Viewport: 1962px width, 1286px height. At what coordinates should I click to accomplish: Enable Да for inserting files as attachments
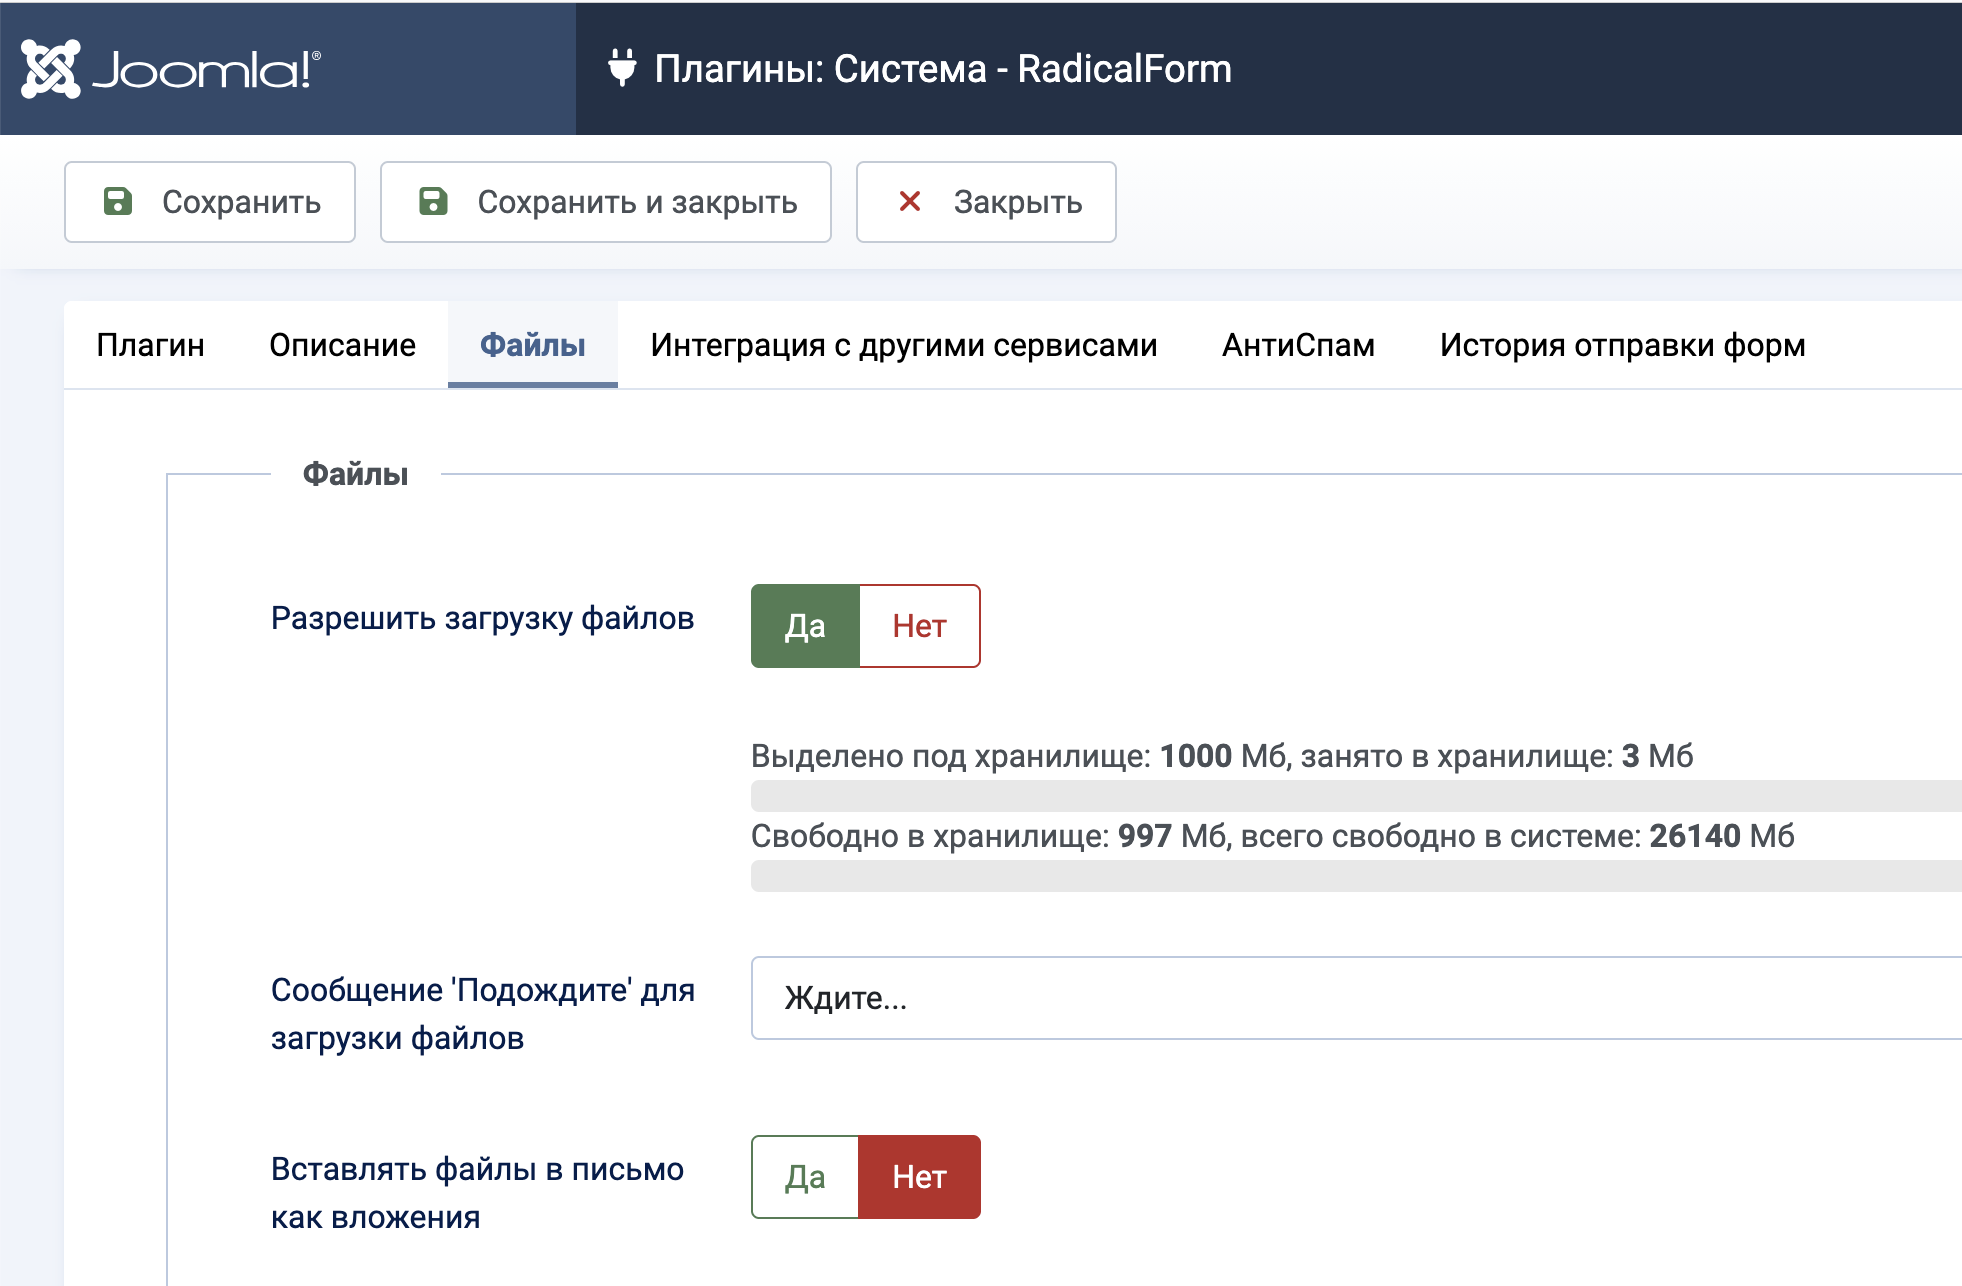pos(805,1177)
